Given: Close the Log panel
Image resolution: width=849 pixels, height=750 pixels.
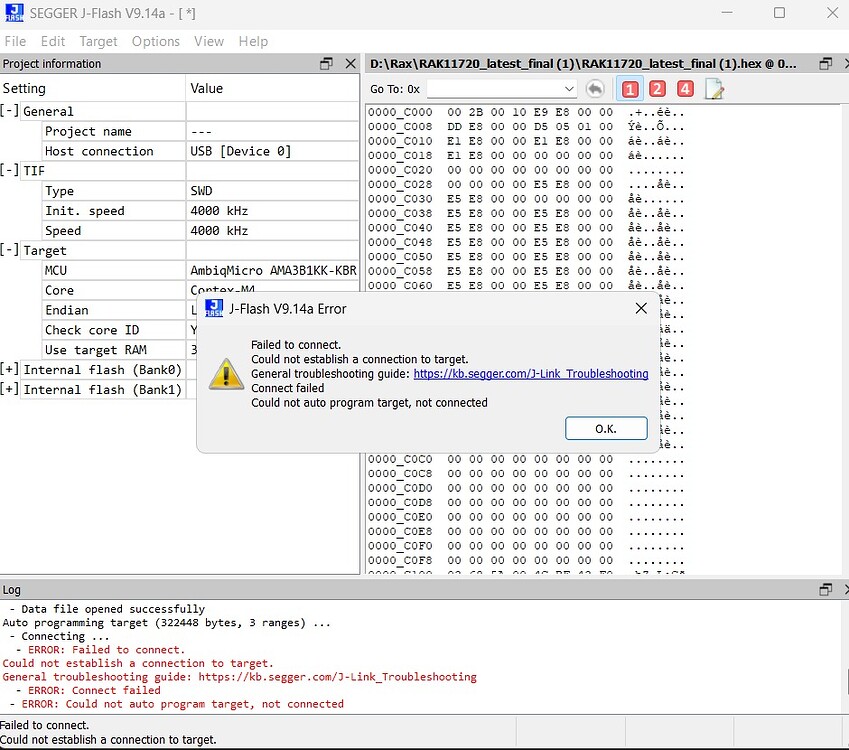Looking at the screenshot, I should pos(843,590).
